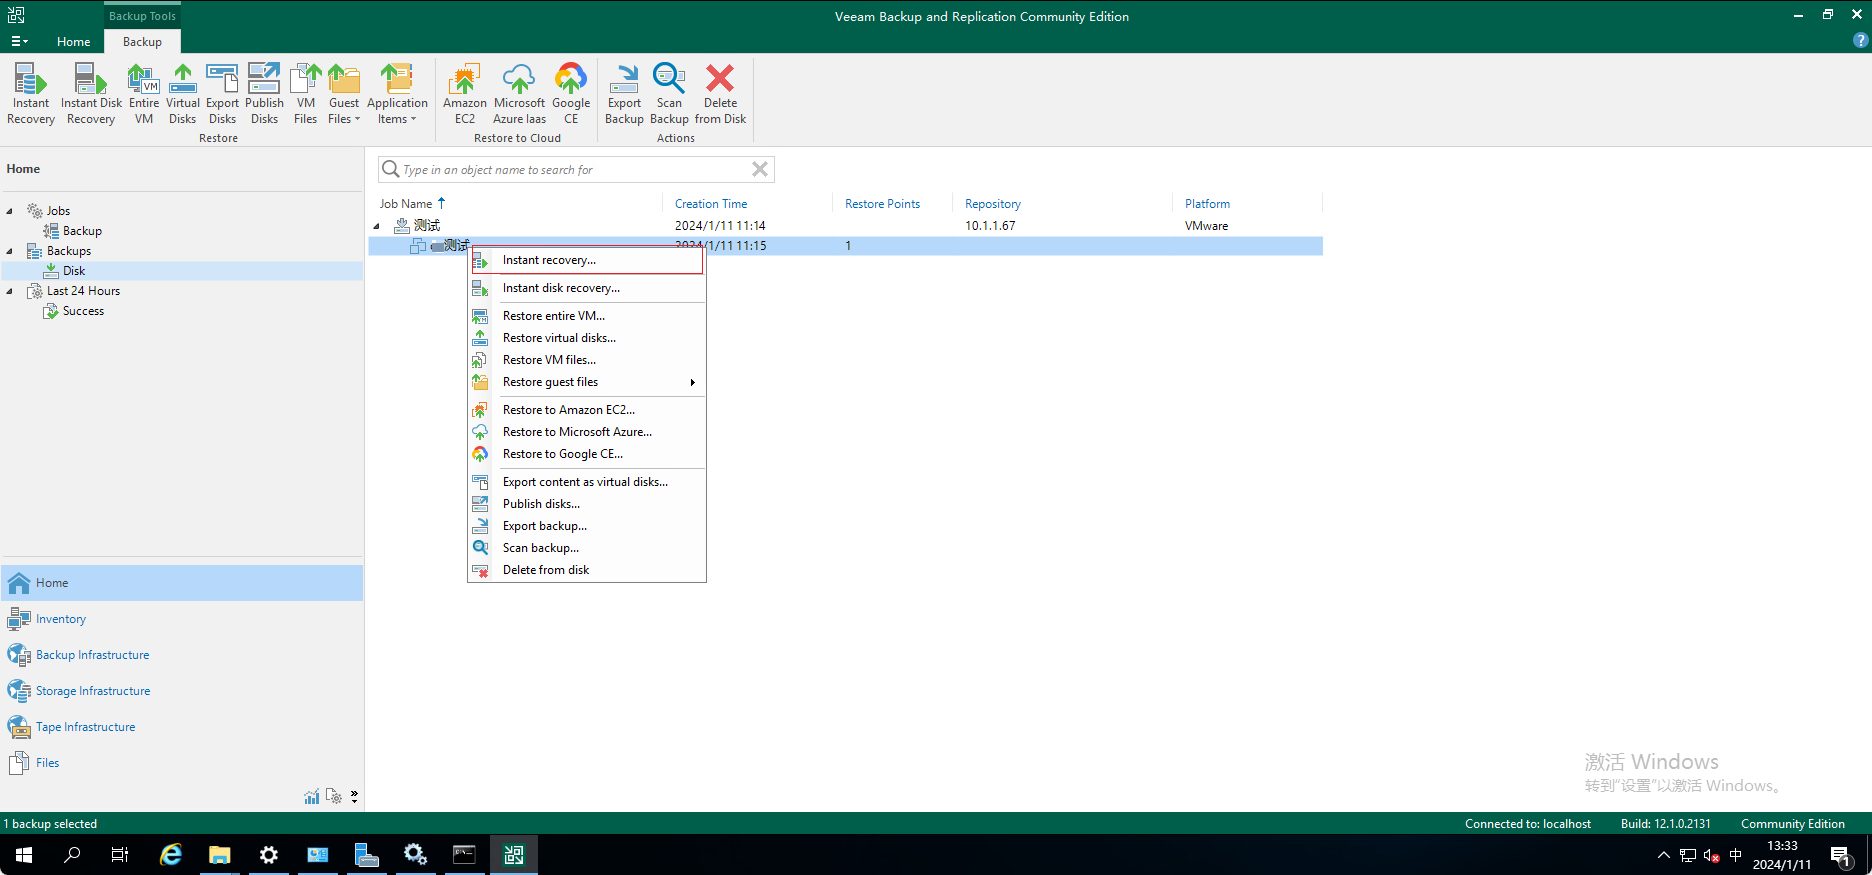This screenshot has width=1872, height=875.
Task: Sort by Job Name column header
Action: tap(406, 204)
